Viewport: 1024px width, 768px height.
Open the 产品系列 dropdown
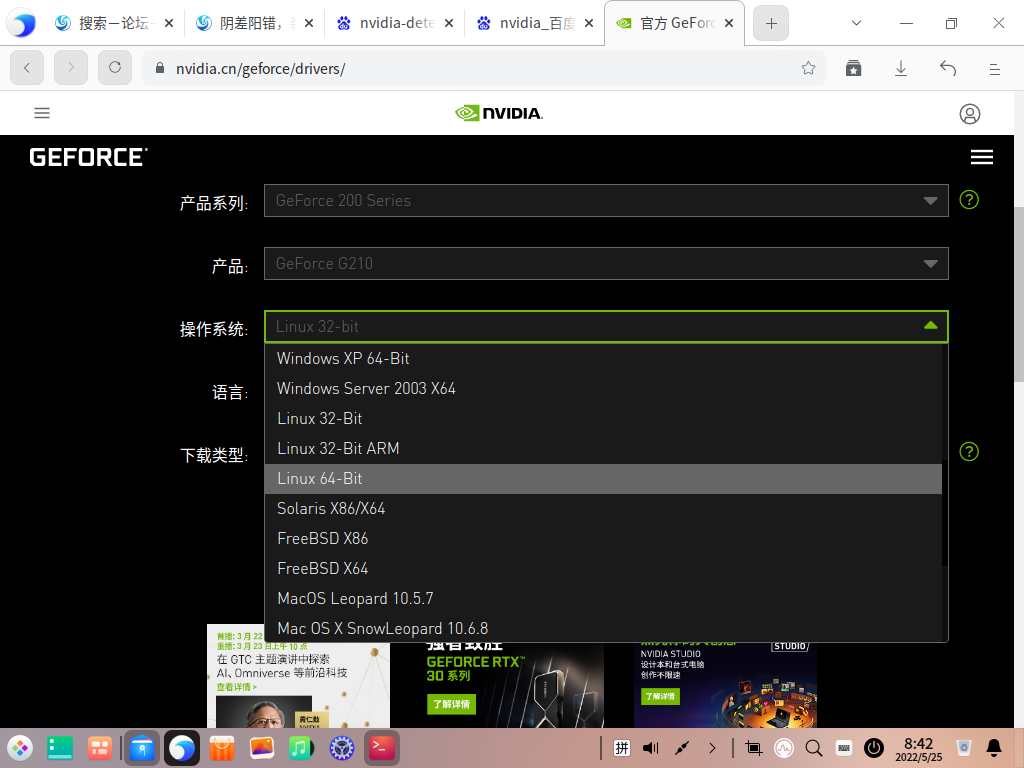[605, 200]
